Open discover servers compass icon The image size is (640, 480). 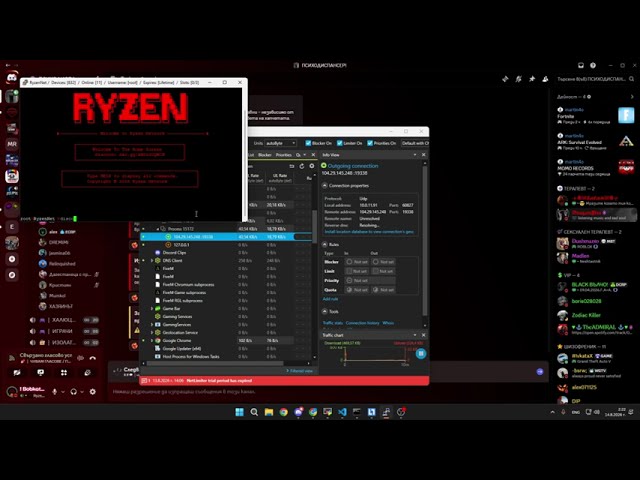click(x=12, y=275)
